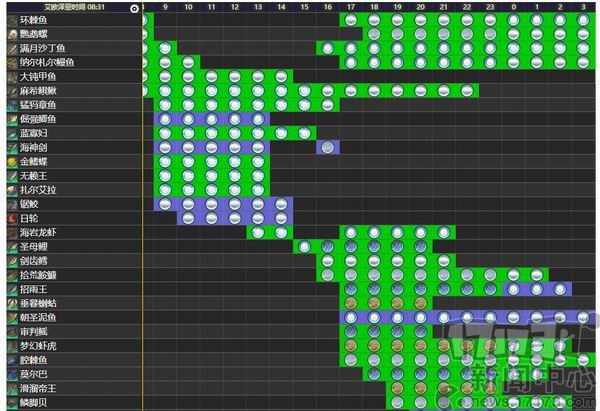
Task: Click the 海岩龙虾 fish icon
Action: point(10,232)
